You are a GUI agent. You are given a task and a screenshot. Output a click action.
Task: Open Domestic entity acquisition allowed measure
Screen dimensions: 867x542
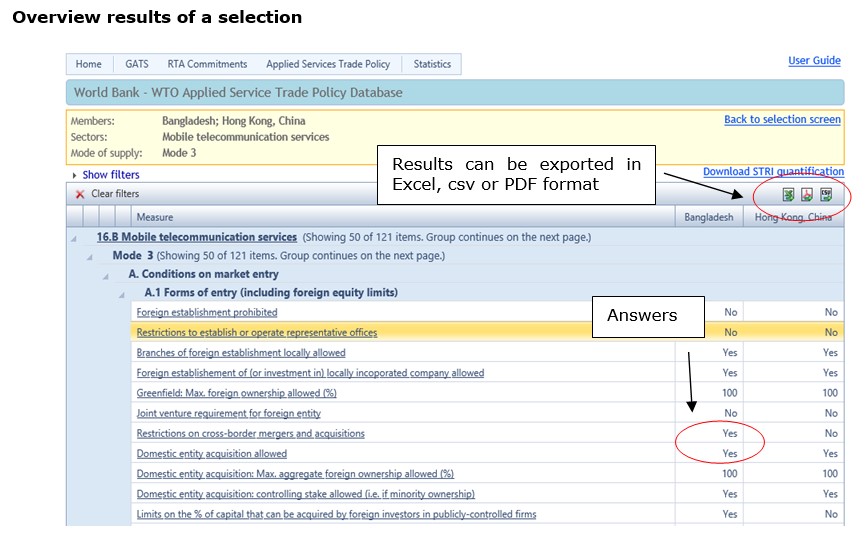[212, 454]
